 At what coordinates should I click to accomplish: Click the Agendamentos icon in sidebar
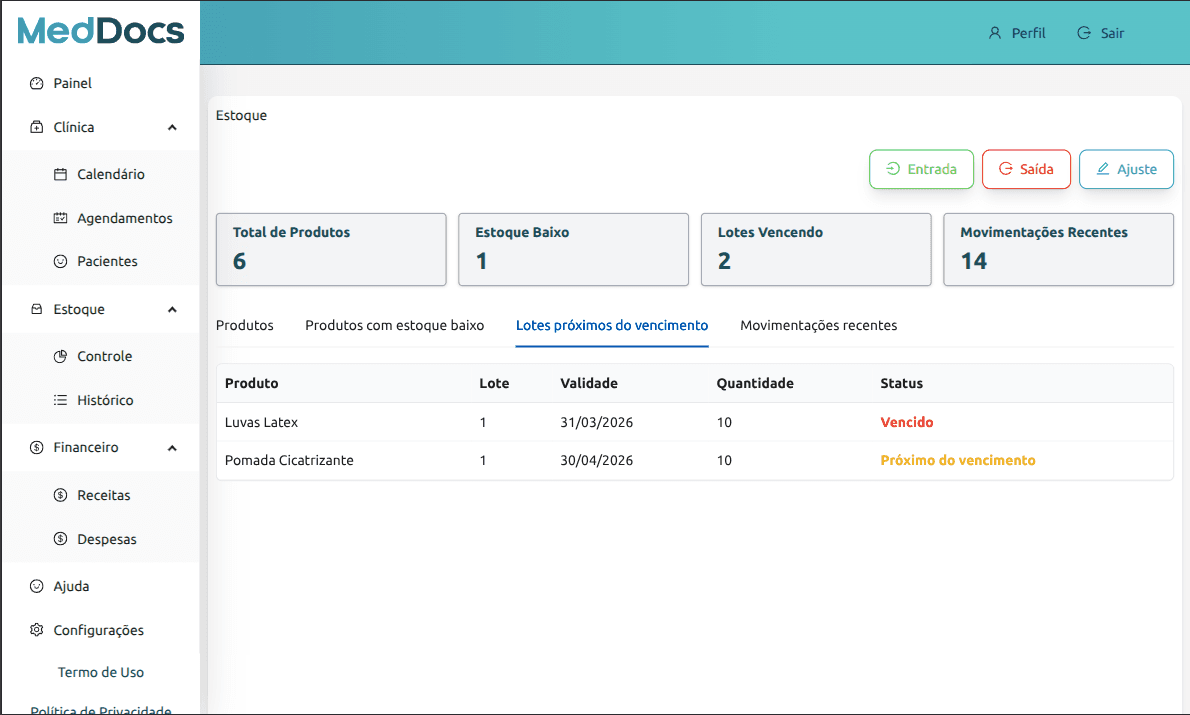coord(60,218)
